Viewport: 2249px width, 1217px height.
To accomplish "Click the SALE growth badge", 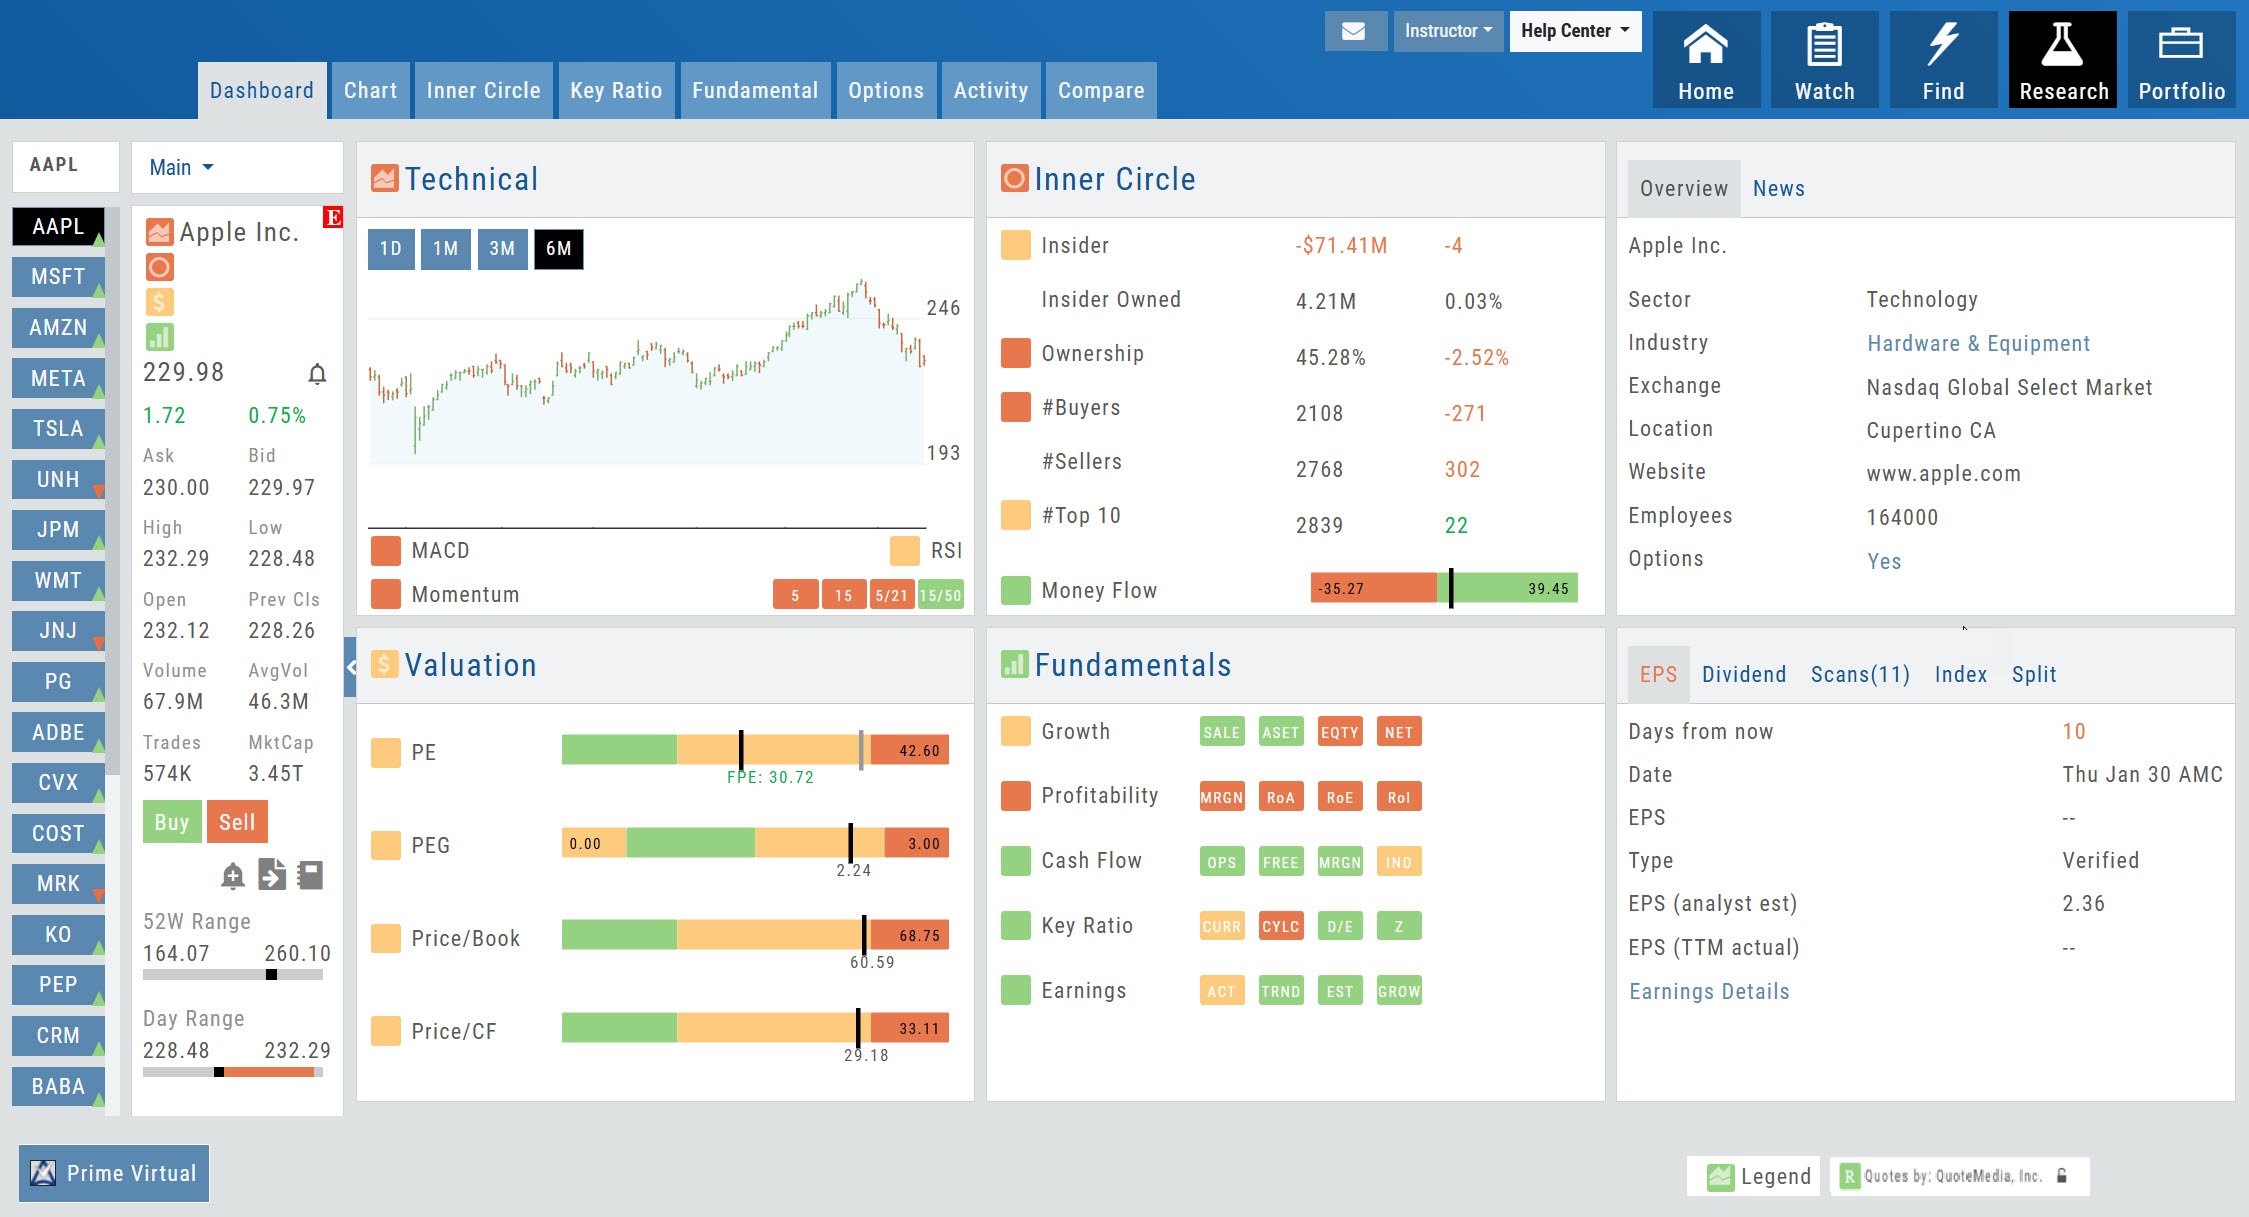I will coord(1222,732).
